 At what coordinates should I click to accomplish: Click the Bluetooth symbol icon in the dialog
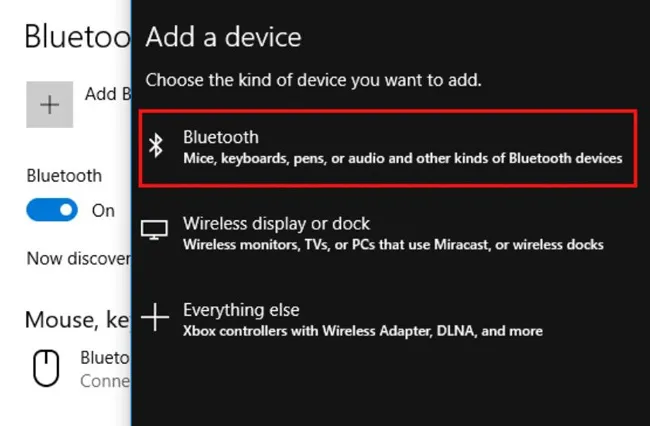pyautogui.click(x=155, y=147)
